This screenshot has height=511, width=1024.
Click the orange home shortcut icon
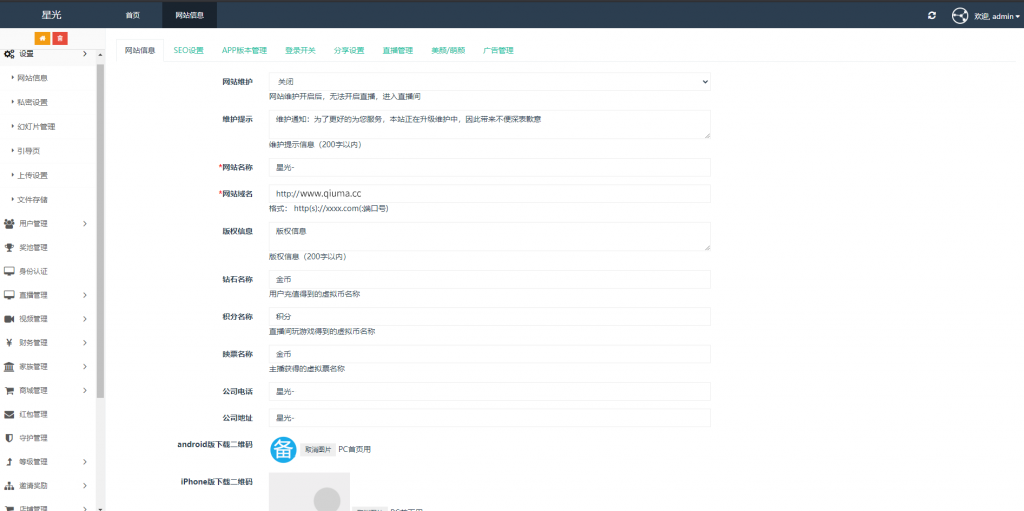(x=43, y=38)
